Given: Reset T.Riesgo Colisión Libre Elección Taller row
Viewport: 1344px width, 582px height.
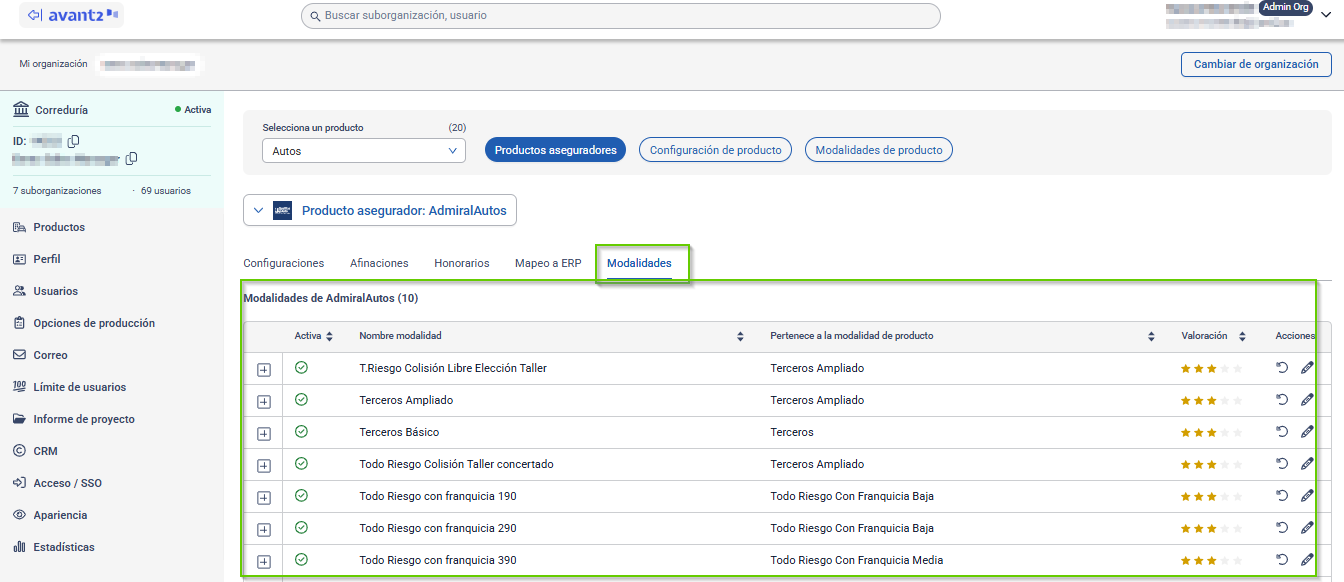Looking at the screenshot, I should click(1282, 368).
